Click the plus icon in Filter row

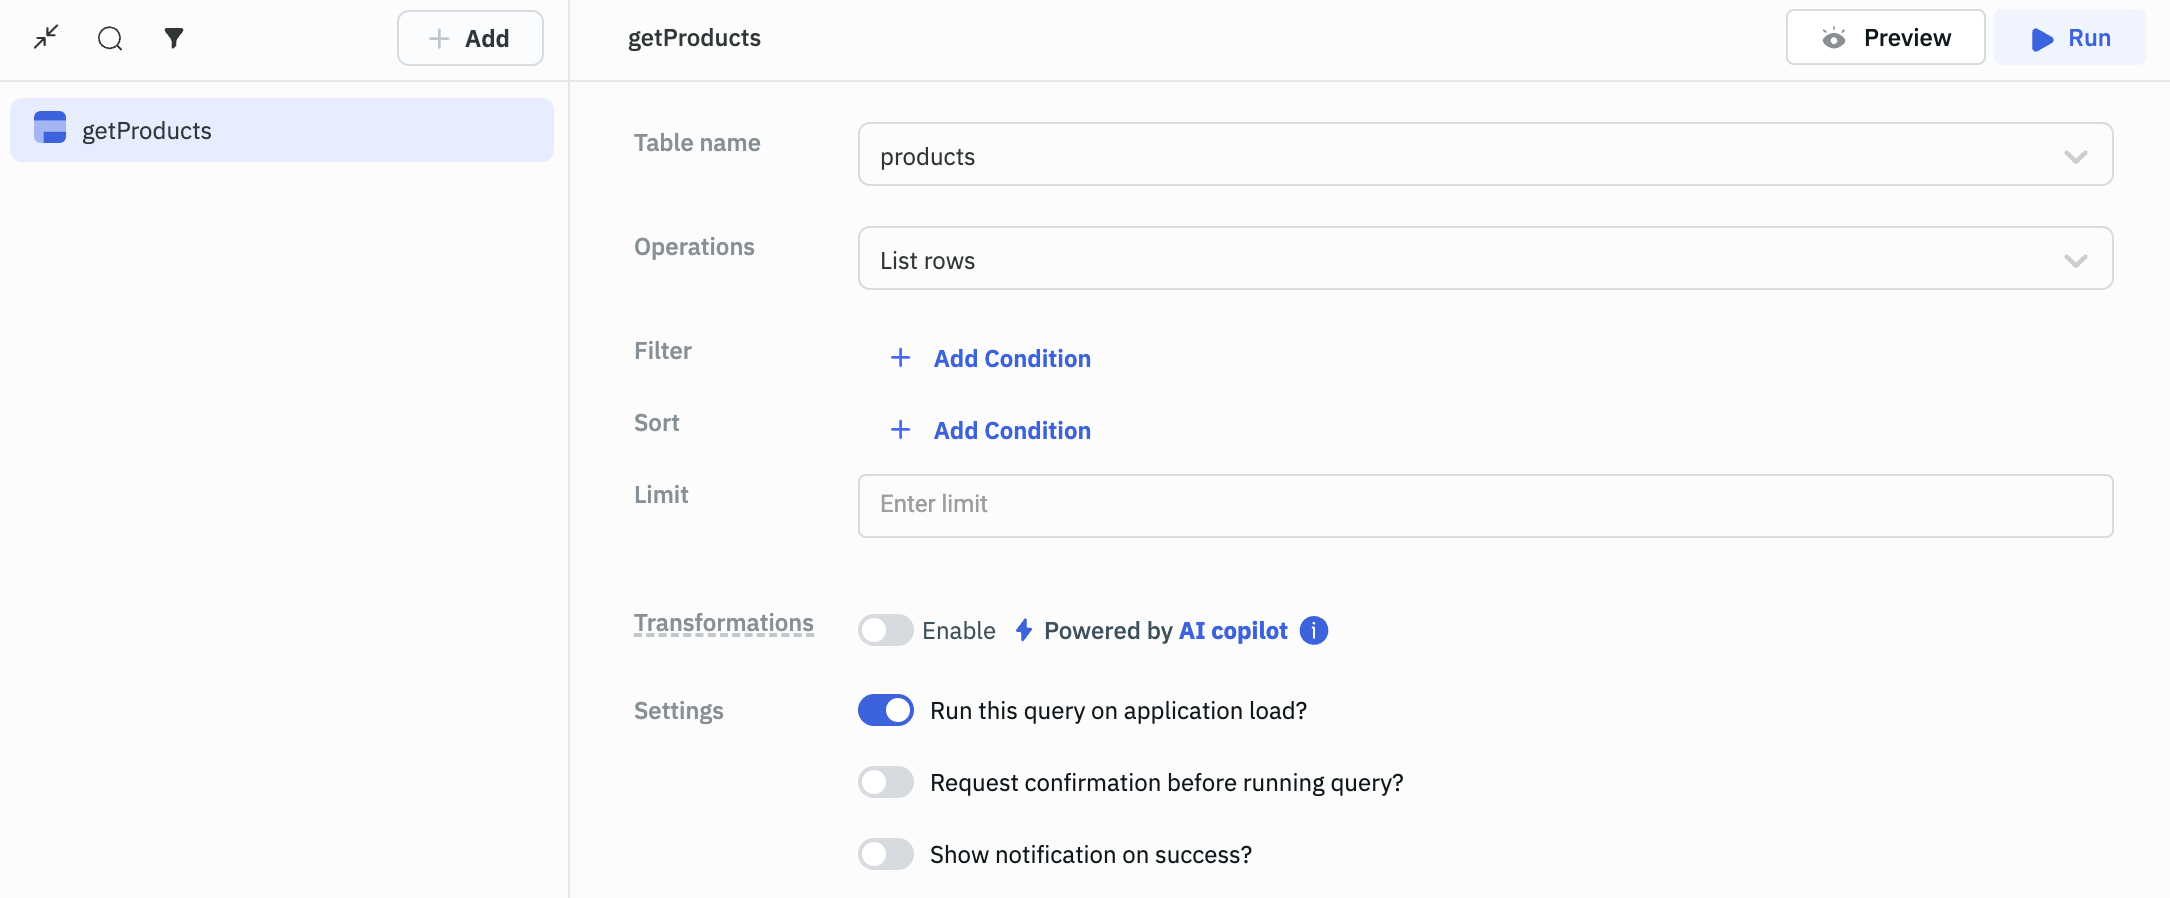(x=900, y=358)
